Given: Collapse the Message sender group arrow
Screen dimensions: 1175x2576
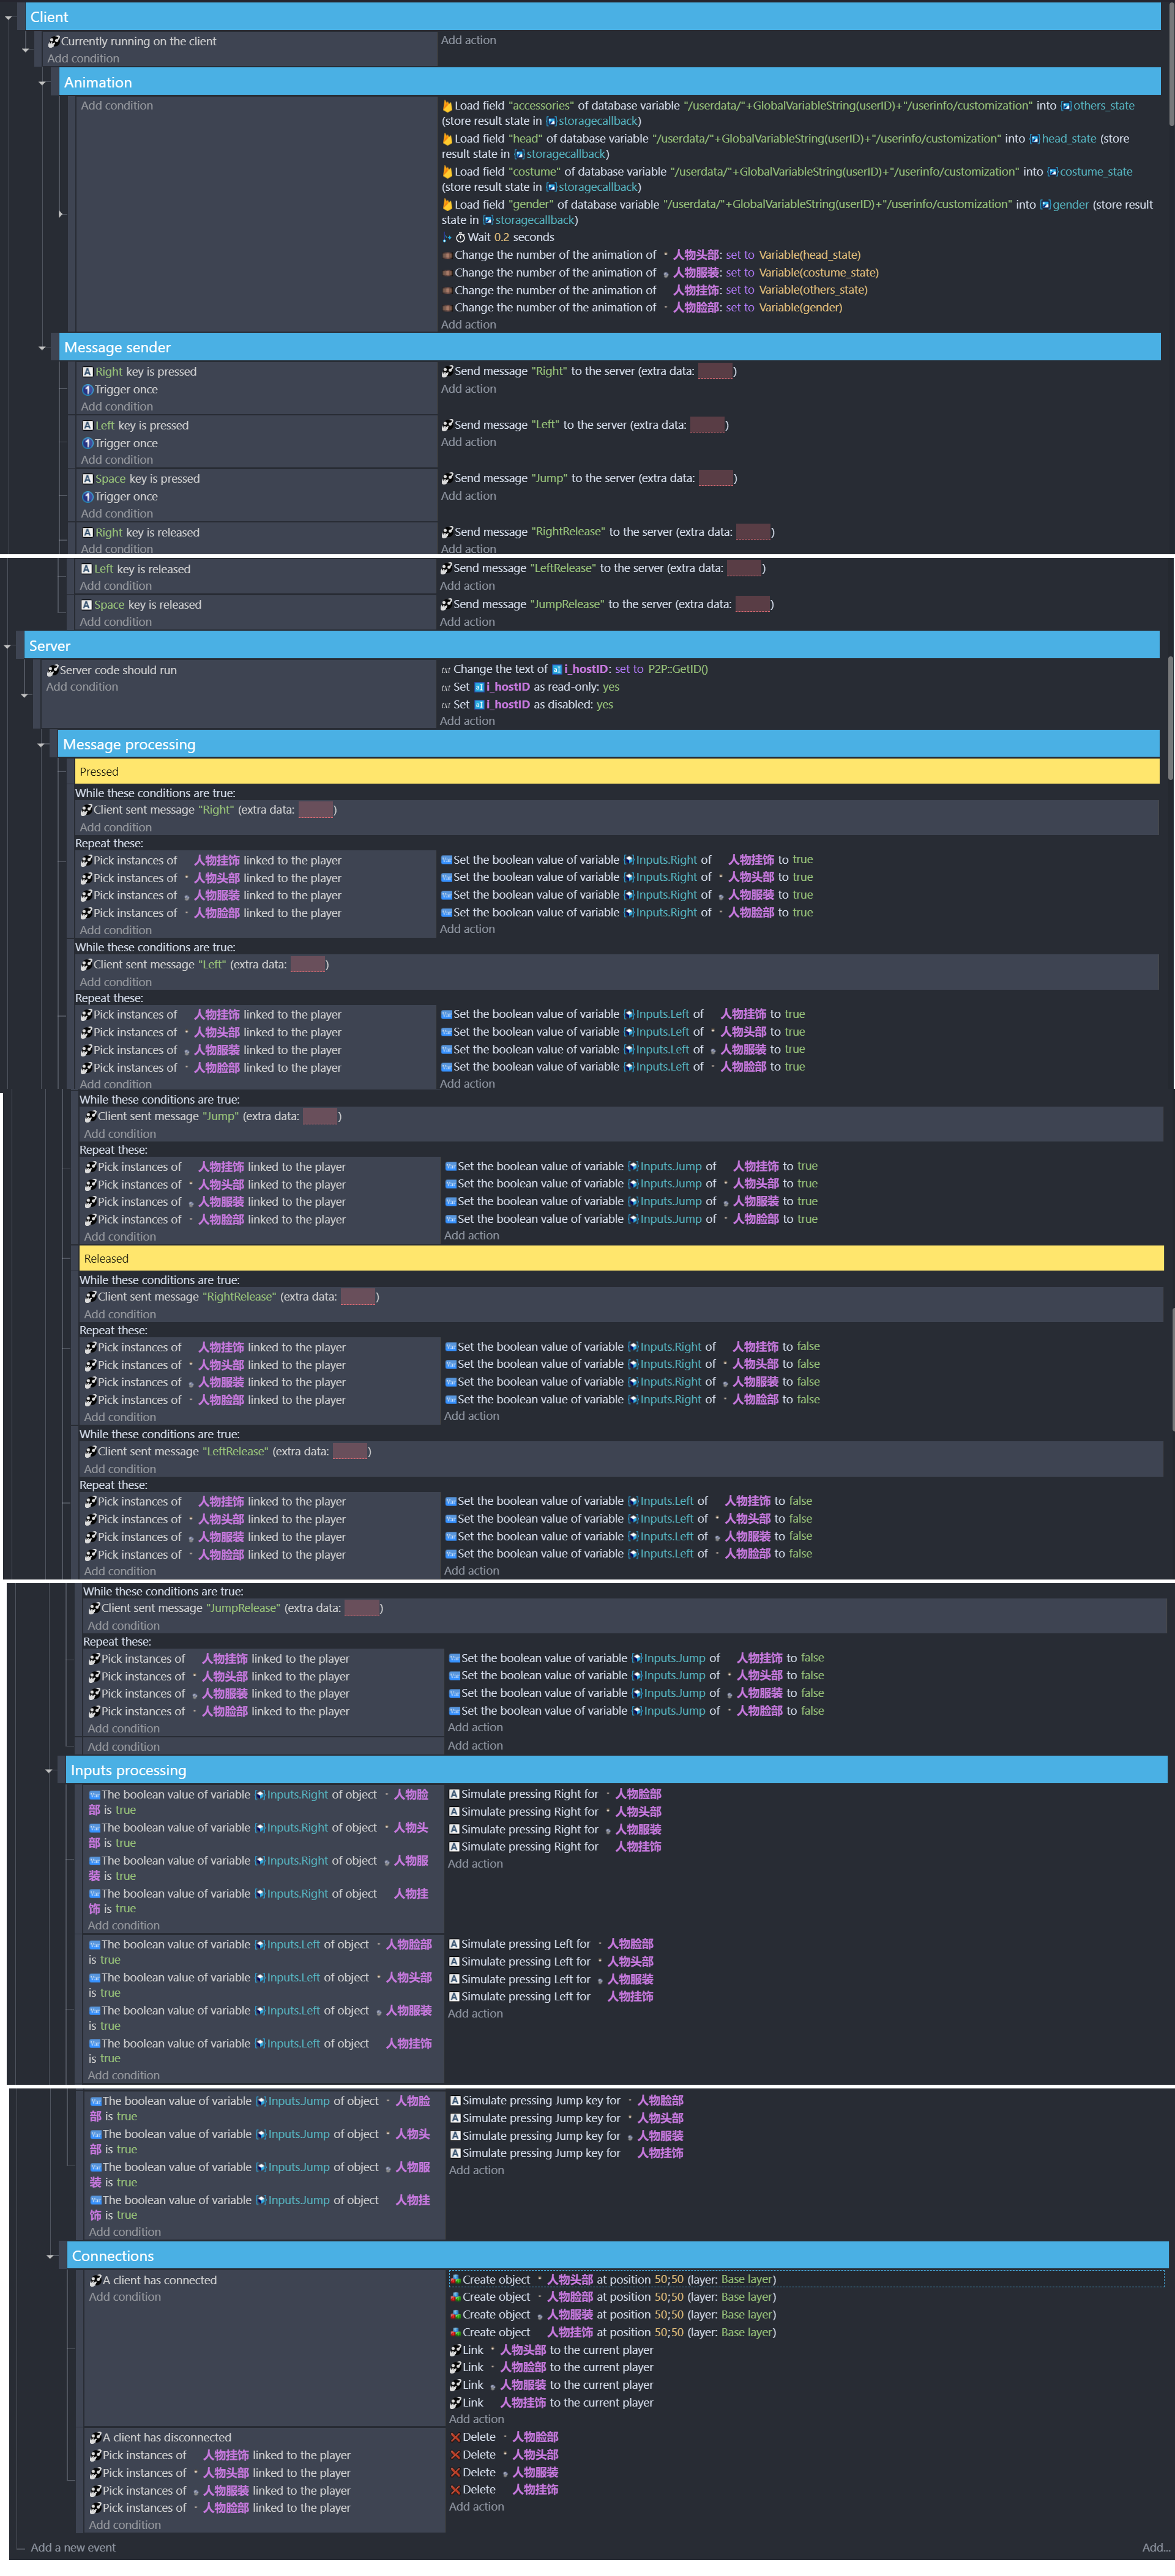Looking at the screenshot, I should point(42,348).
